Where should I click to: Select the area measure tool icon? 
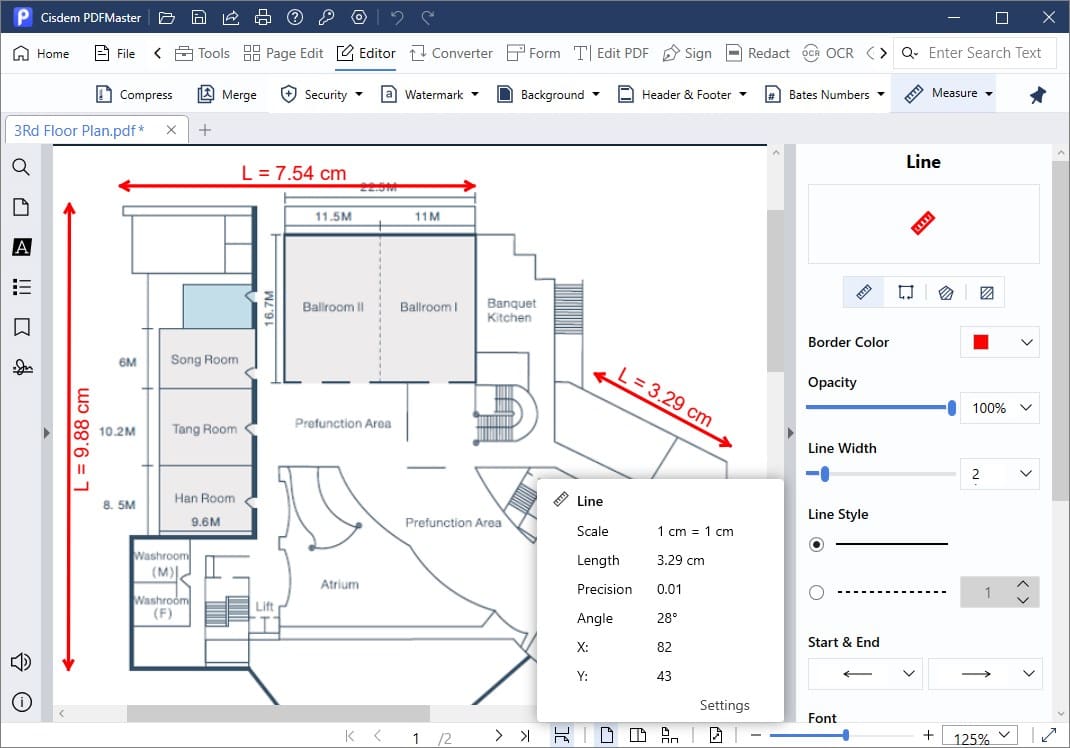click(x=946, y=293)
